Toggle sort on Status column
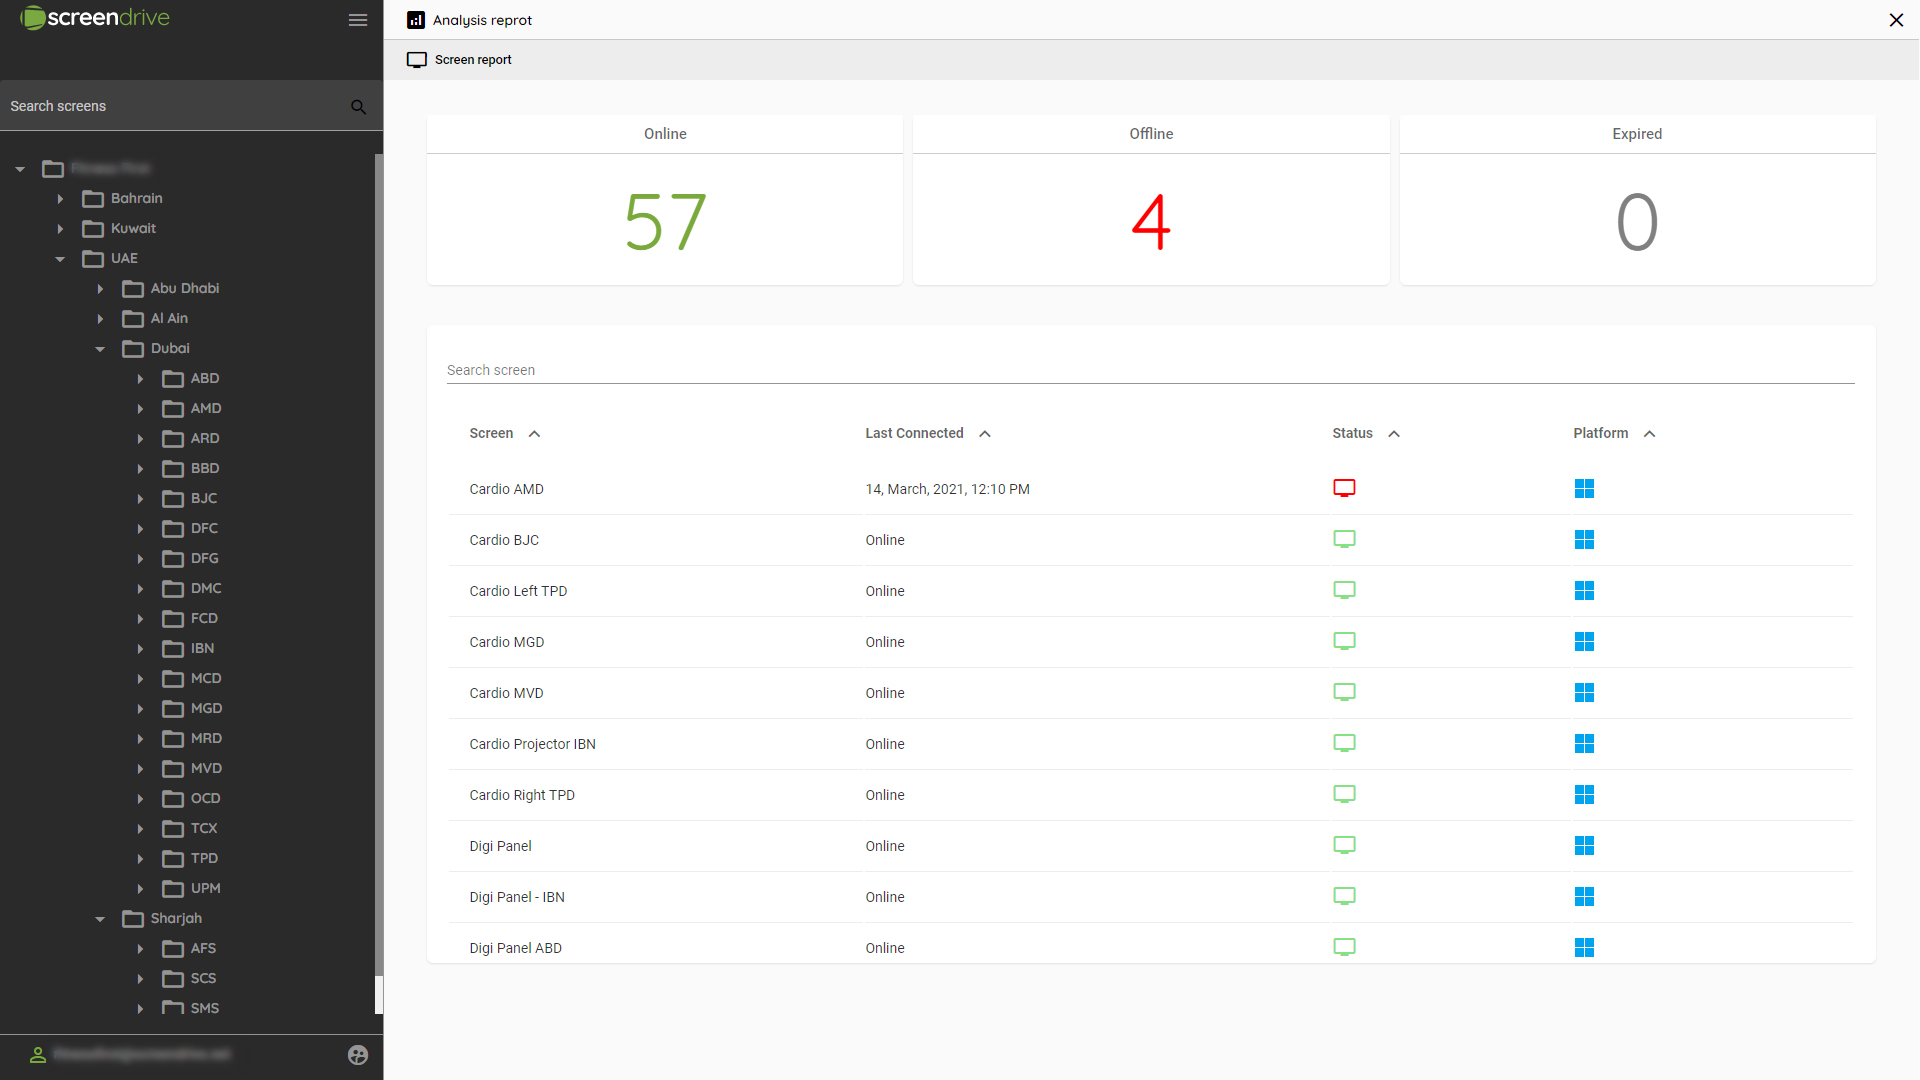This screenshot has width=1920, height=1080. (1394, 434)
